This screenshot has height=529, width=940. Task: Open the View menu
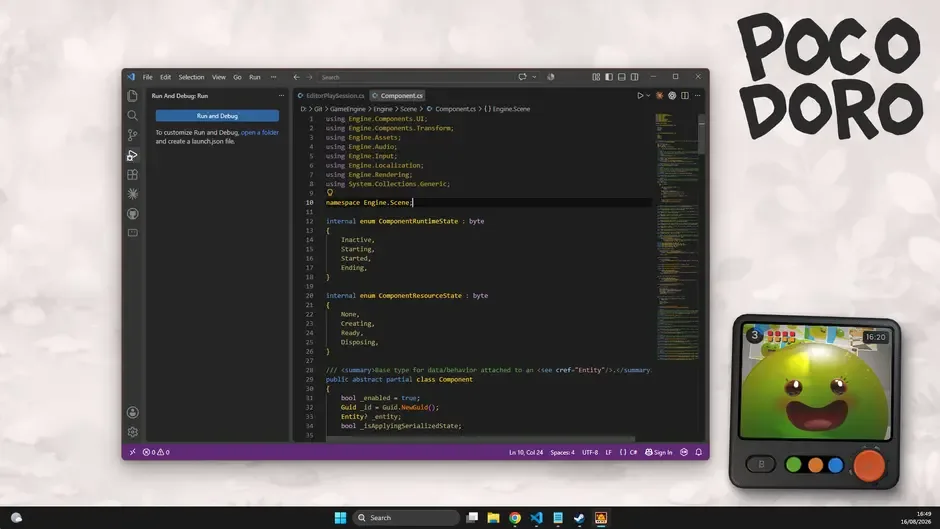[x=219, y=77]
